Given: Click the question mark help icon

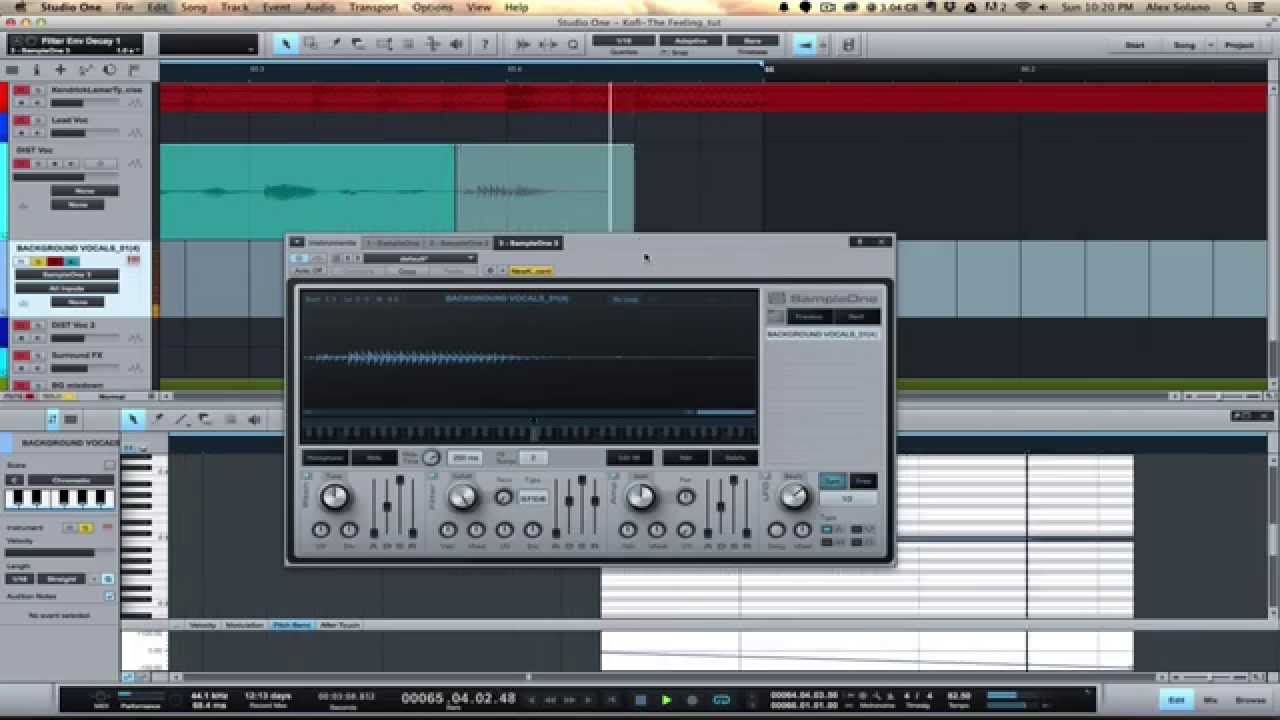Looking at the screenshot, I should point(485,44).
